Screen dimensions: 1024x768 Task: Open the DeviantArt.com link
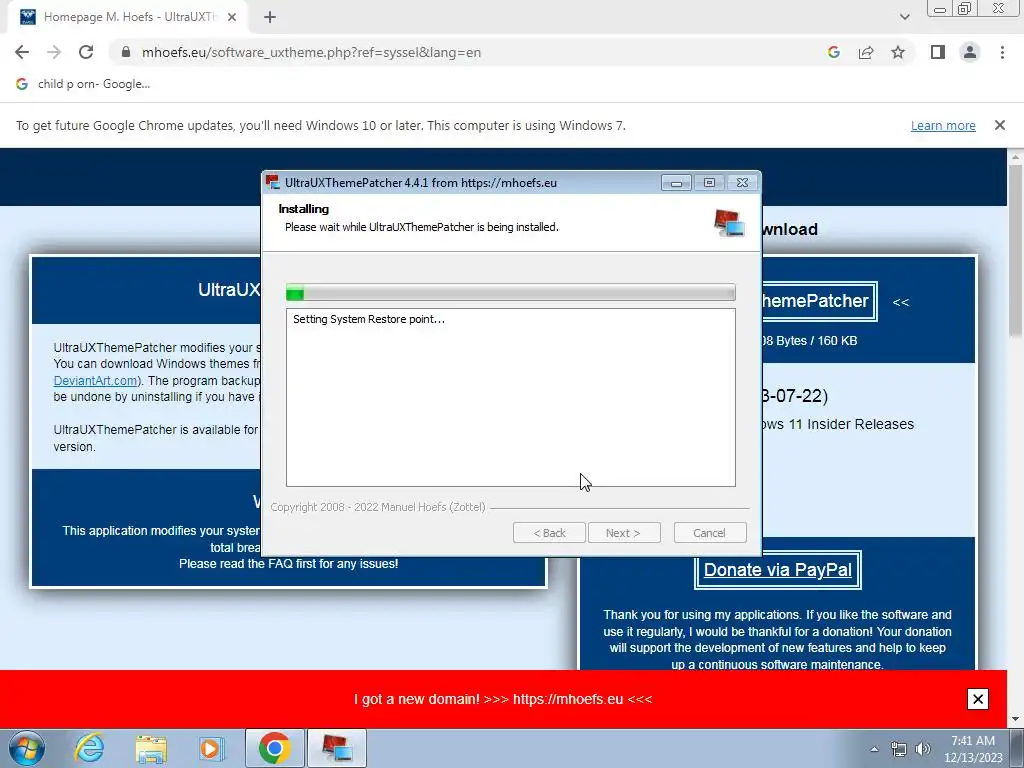pos(95,380)
